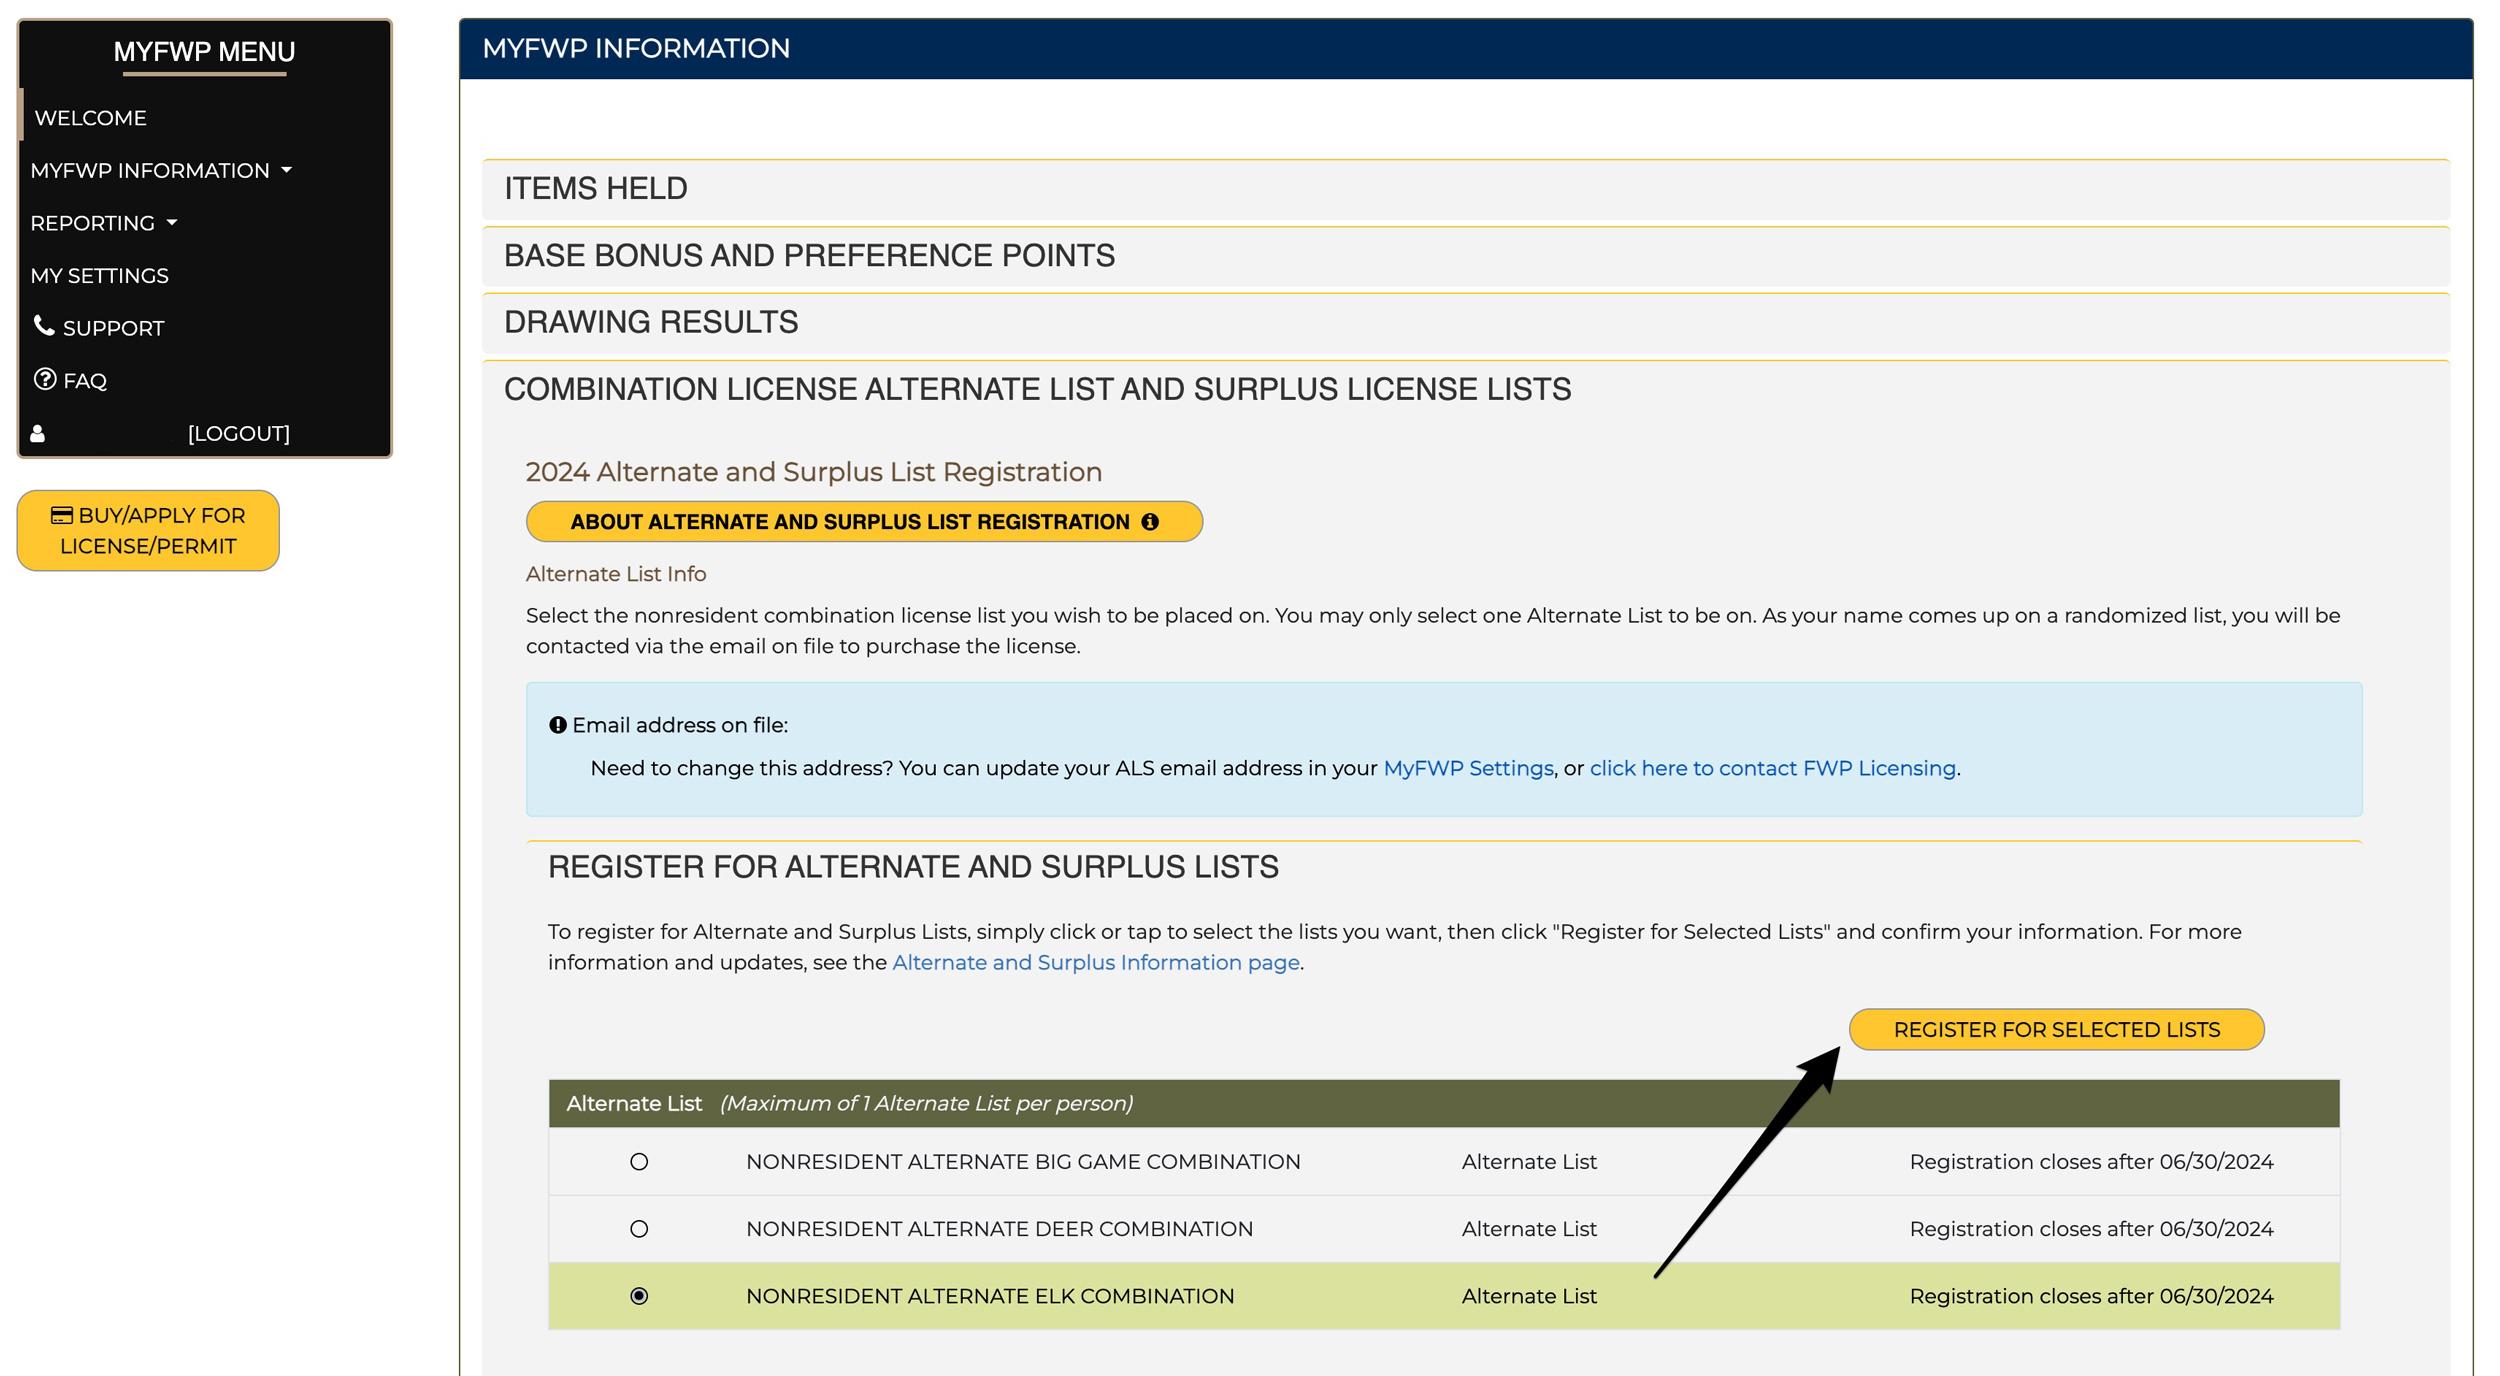This screenshot has width=2500, height=1376.
Task: Click the card icon on BUY/APPLY button
Action: pyautogui.click(x=62, y=515)
